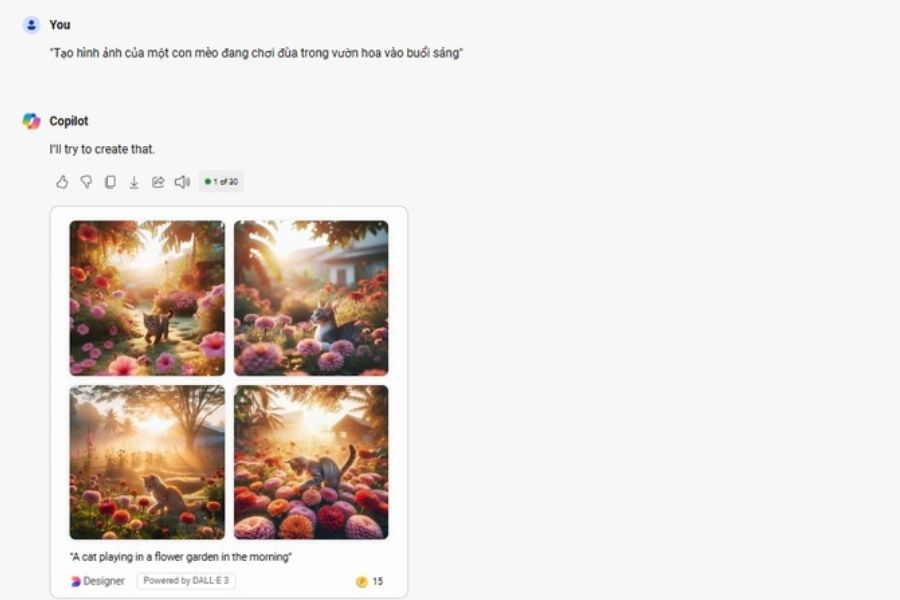900x600 pixels.
Task: Open the Designer link
Action: point(98,581)
